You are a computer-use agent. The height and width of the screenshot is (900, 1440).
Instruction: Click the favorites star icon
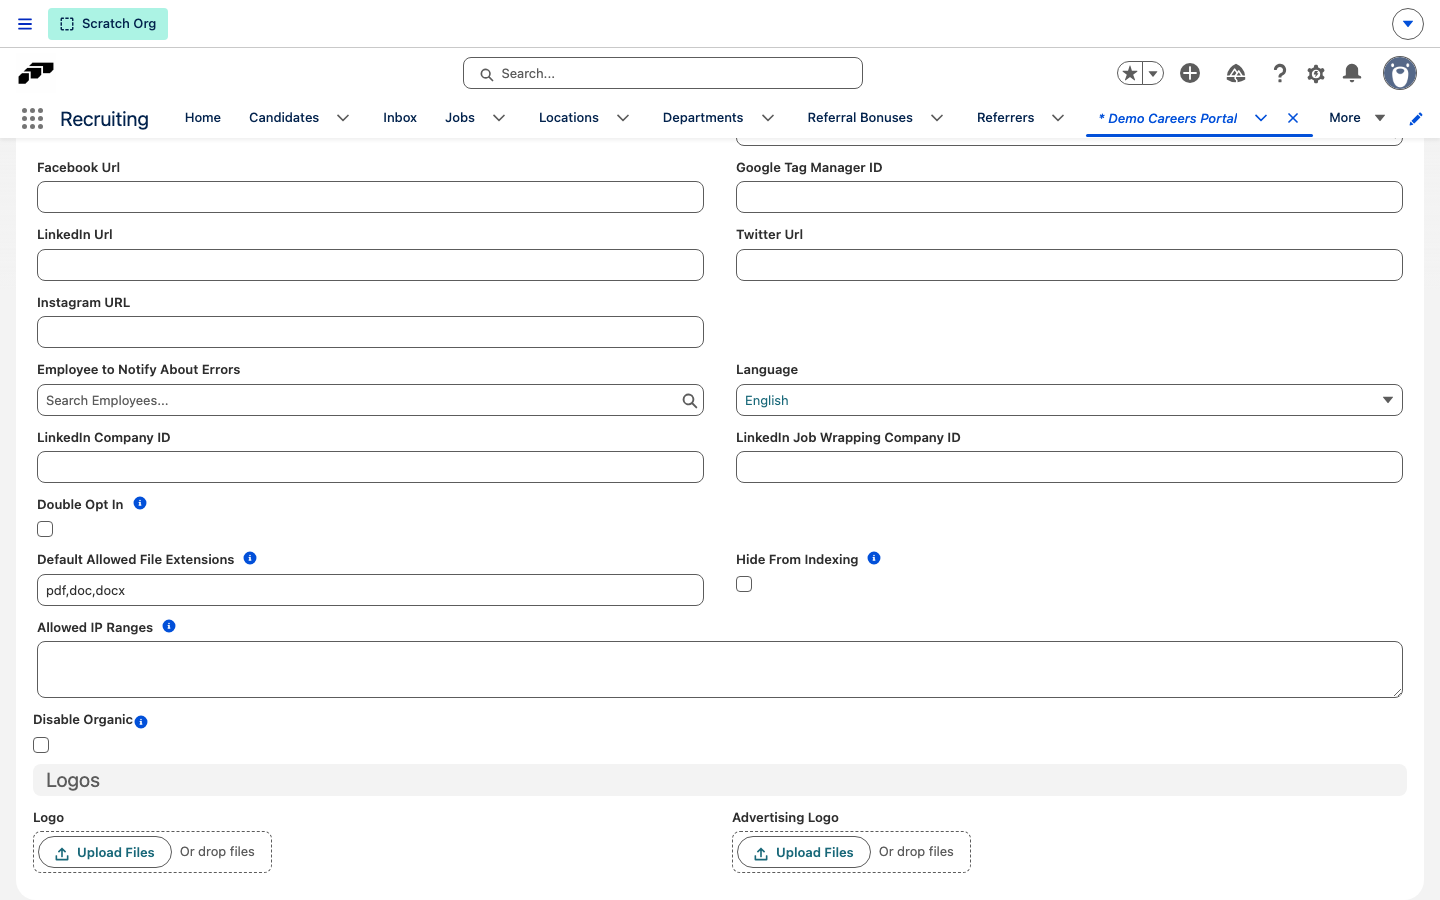(1130, 73)
